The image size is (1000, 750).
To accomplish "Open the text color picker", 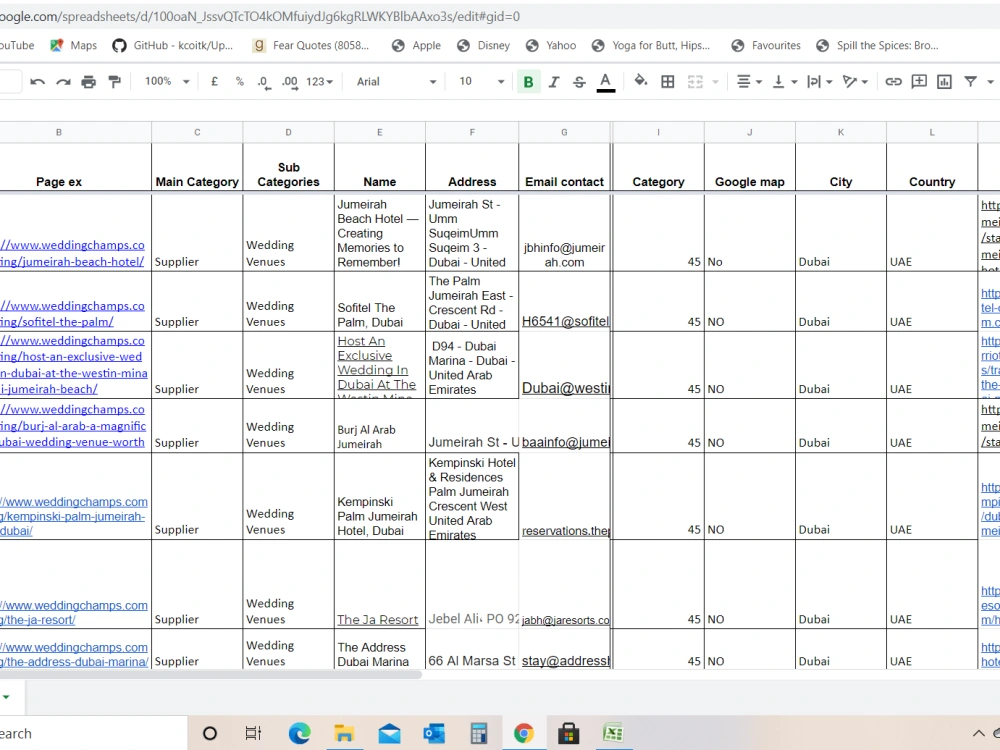I will 606,82.
